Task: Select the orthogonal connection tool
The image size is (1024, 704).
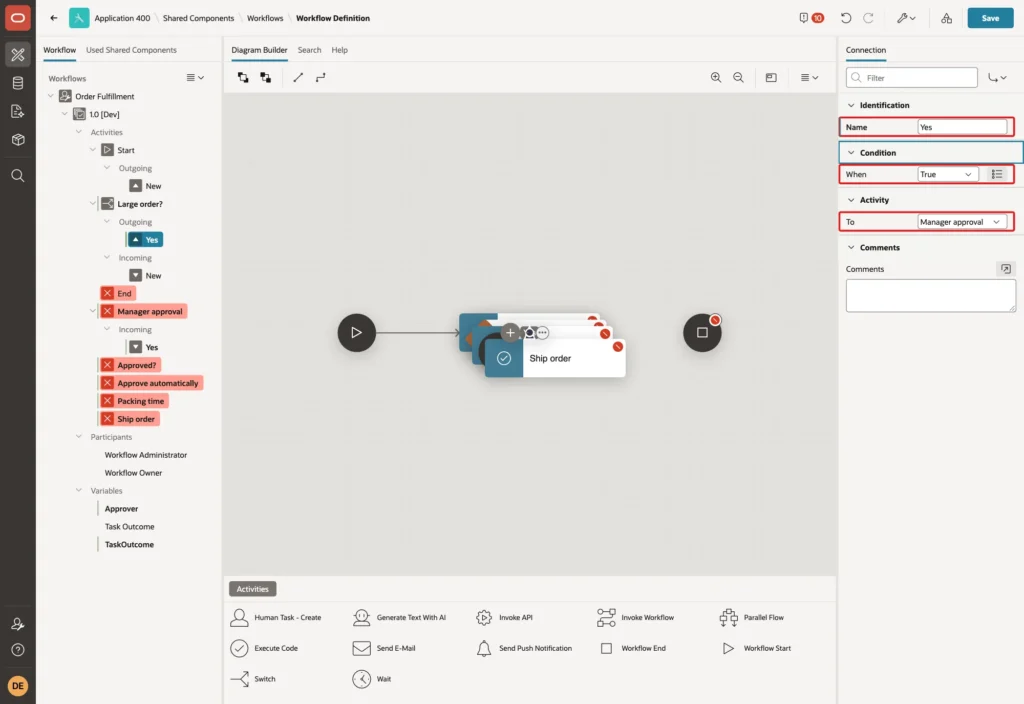Action: [x=321, y=77]
